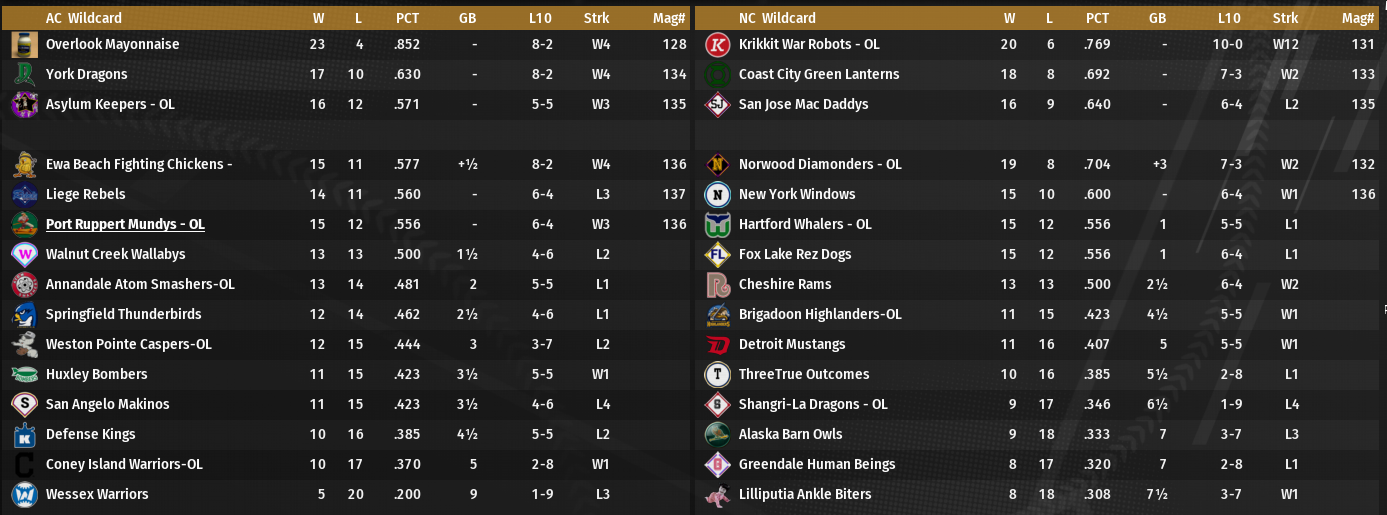Click the Walnut Creek Wallabys logo
The image size is (1387, 515).
coord(25,255)
